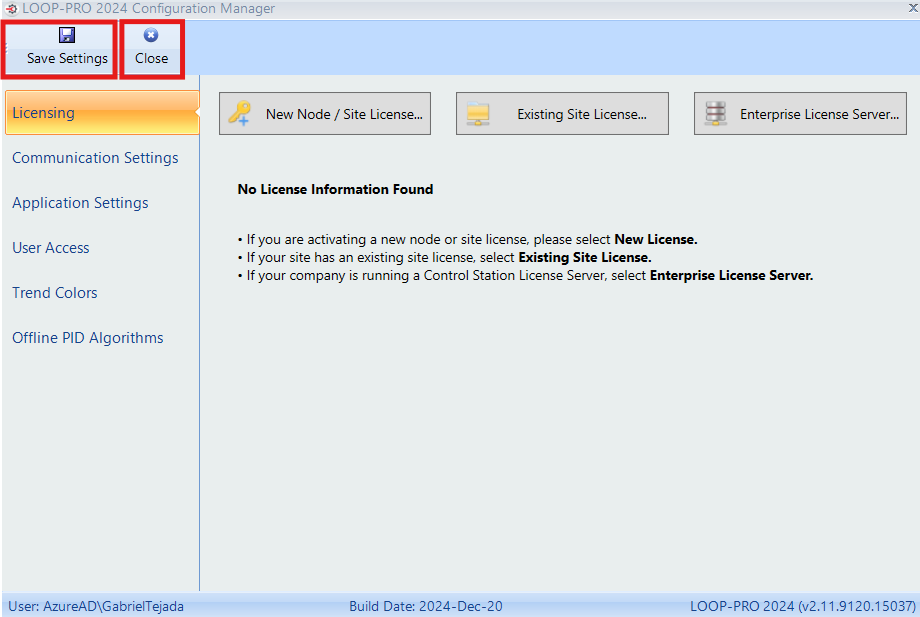The height and width of the screenshot is (617, 920).
Task: Select Offline PID Algorithms section
Action: (x=88, y=338)
